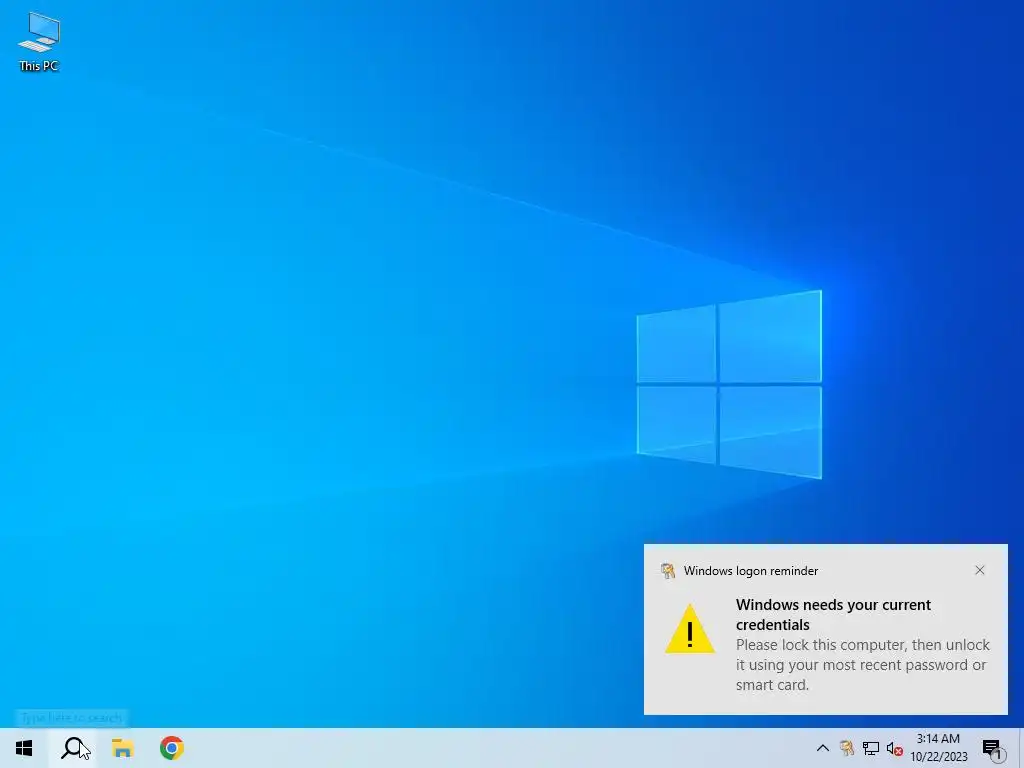The image size is (1024, 768).
Task: Click the yellow warning triangle icon
Action: 690,629
